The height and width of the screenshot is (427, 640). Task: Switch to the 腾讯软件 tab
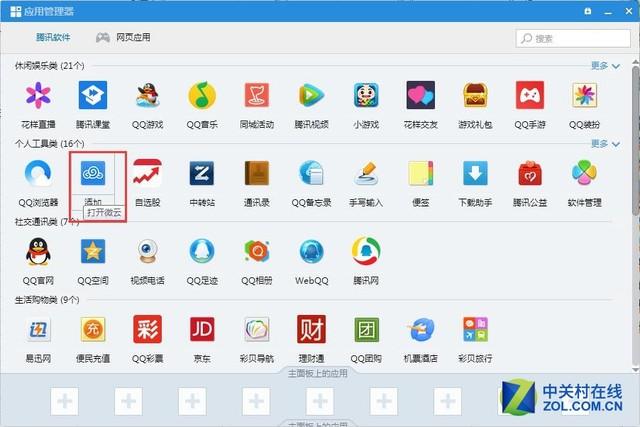click(53, 38)
